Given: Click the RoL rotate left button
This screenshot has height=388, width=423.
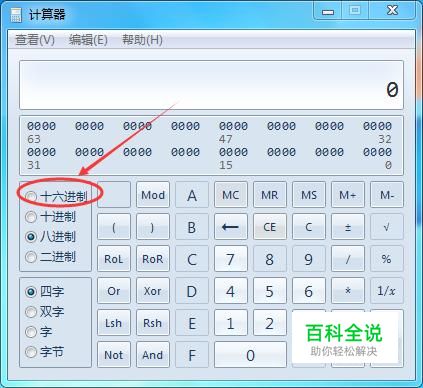Looking at the screenshot, I should [114, 259].
